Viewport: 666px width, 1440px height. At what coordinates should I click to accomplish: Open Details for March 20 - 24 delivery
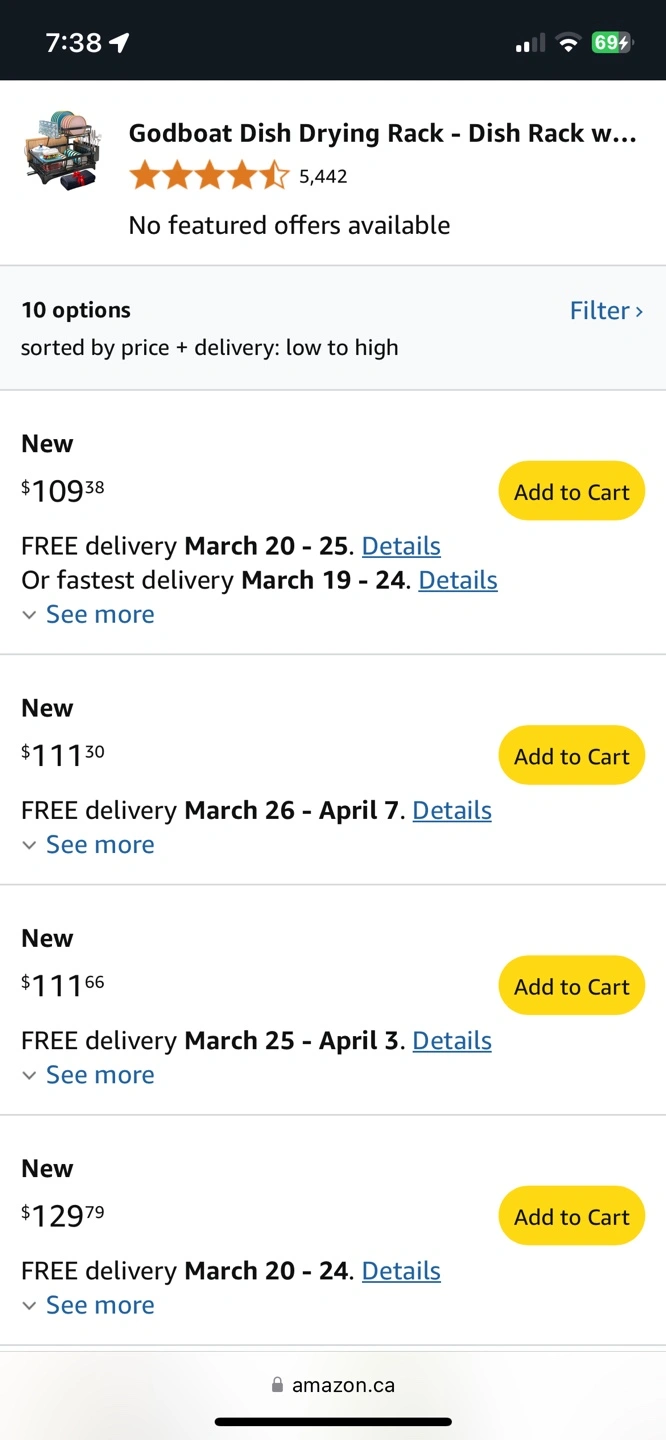pos(401,1270)
